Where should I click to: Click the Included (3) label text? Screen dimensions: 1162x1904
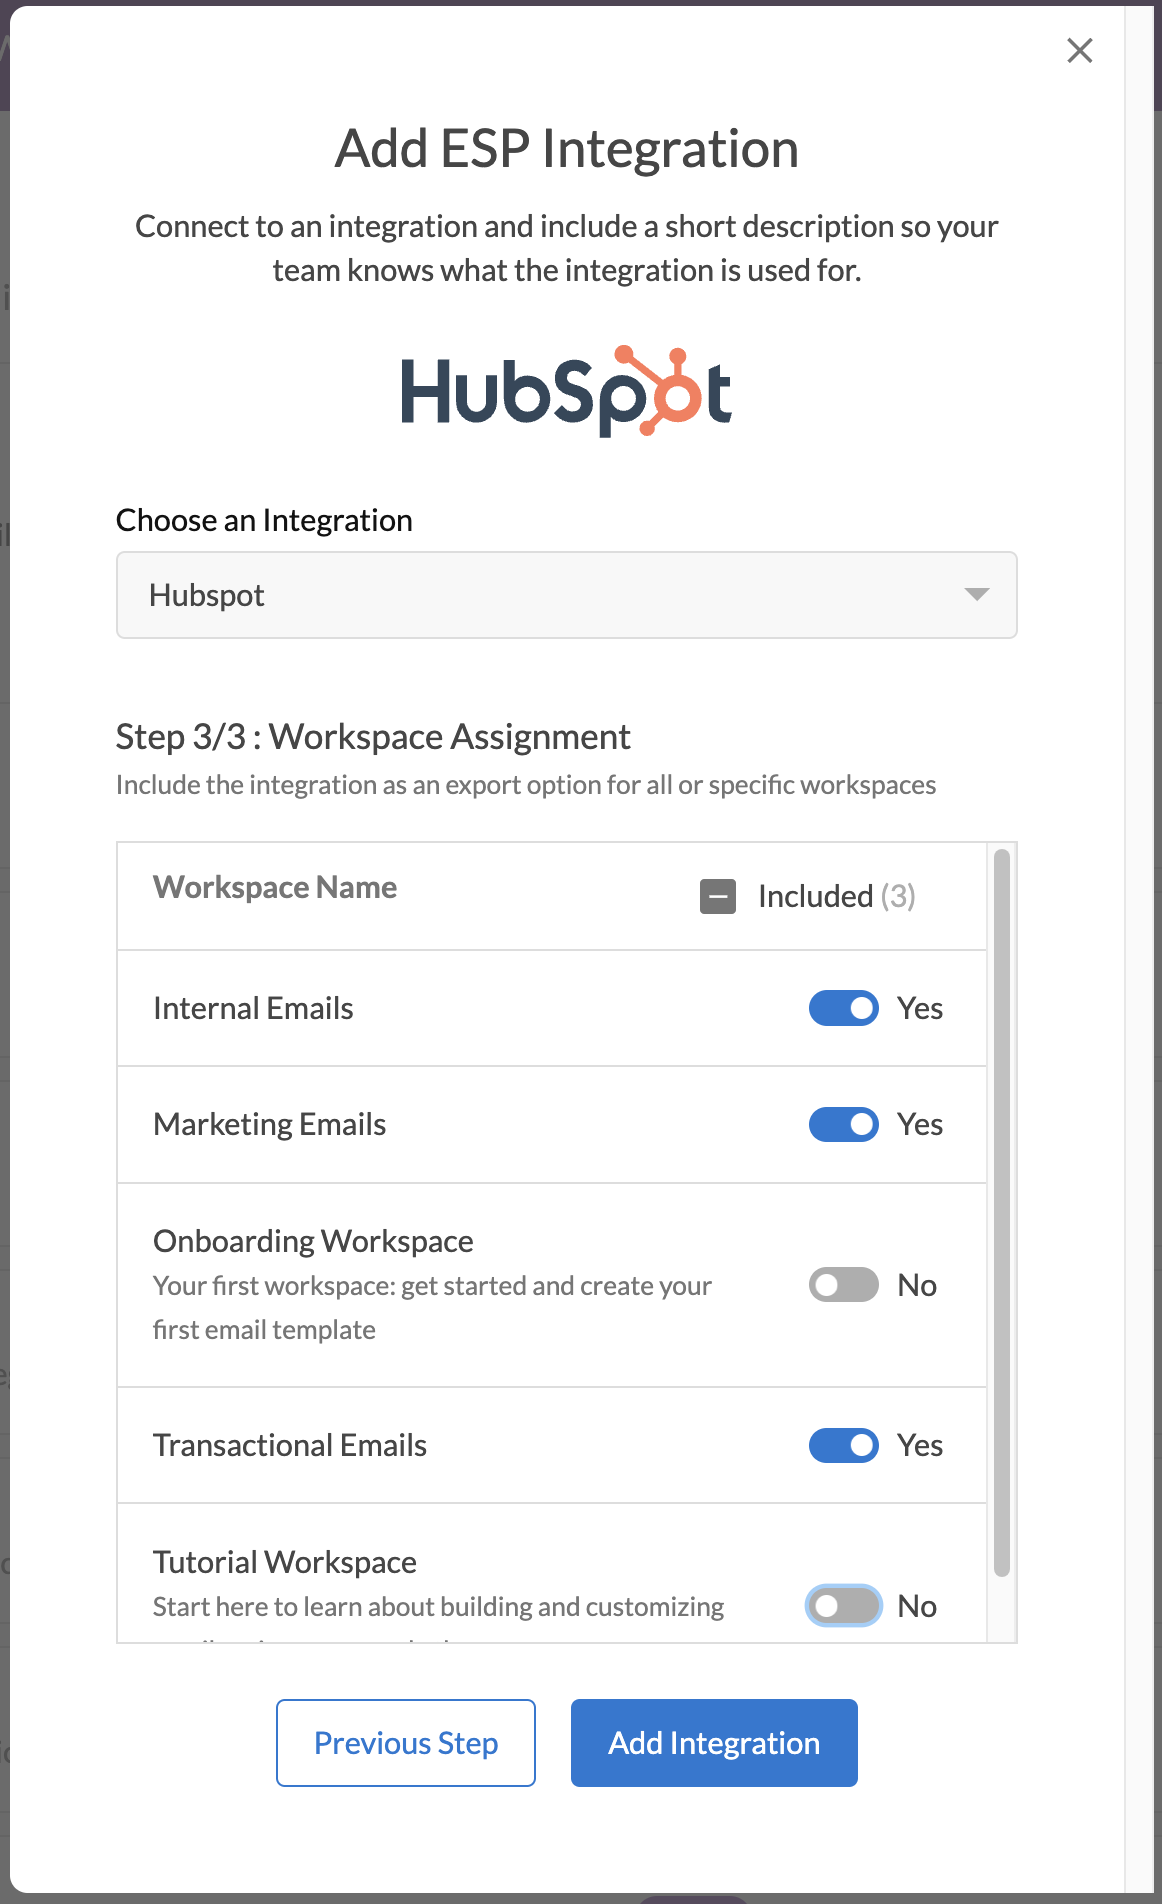[x=837, y=896]
